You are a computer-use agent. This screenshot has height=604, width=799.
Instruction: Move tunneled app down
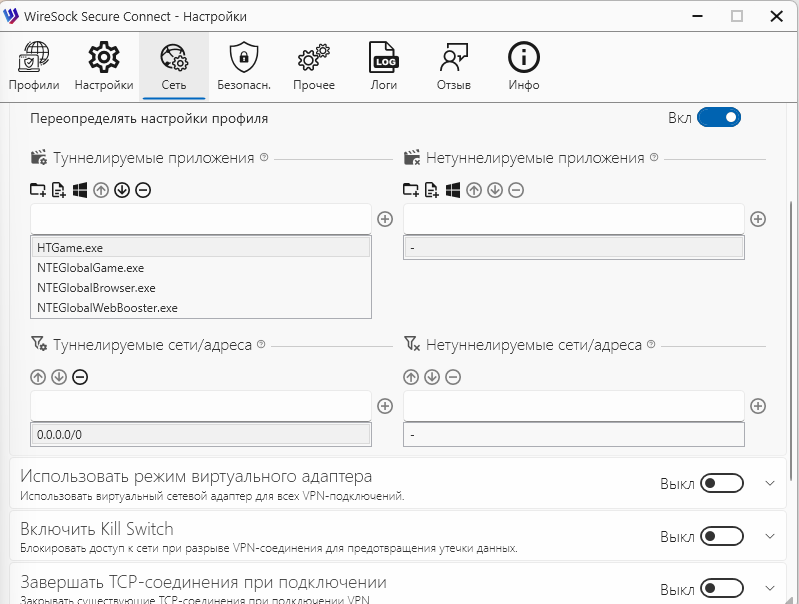[x=122, y=191]
